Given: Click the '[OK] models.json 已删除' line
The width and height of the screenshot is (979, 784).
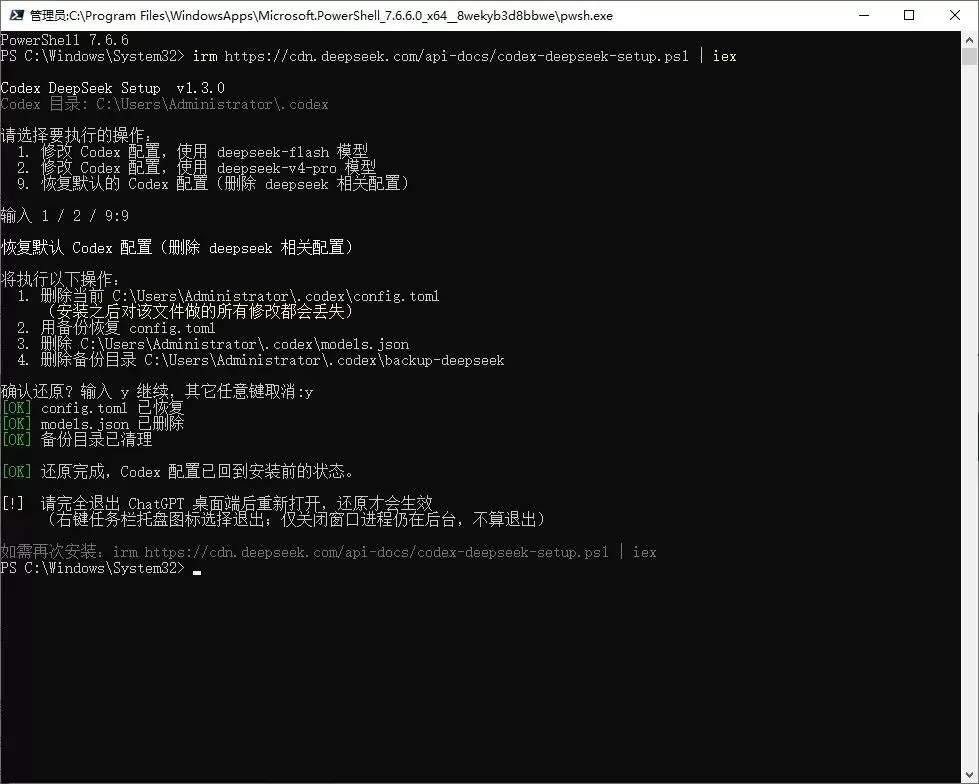Looking at the screenshot, I should point(92,424).
